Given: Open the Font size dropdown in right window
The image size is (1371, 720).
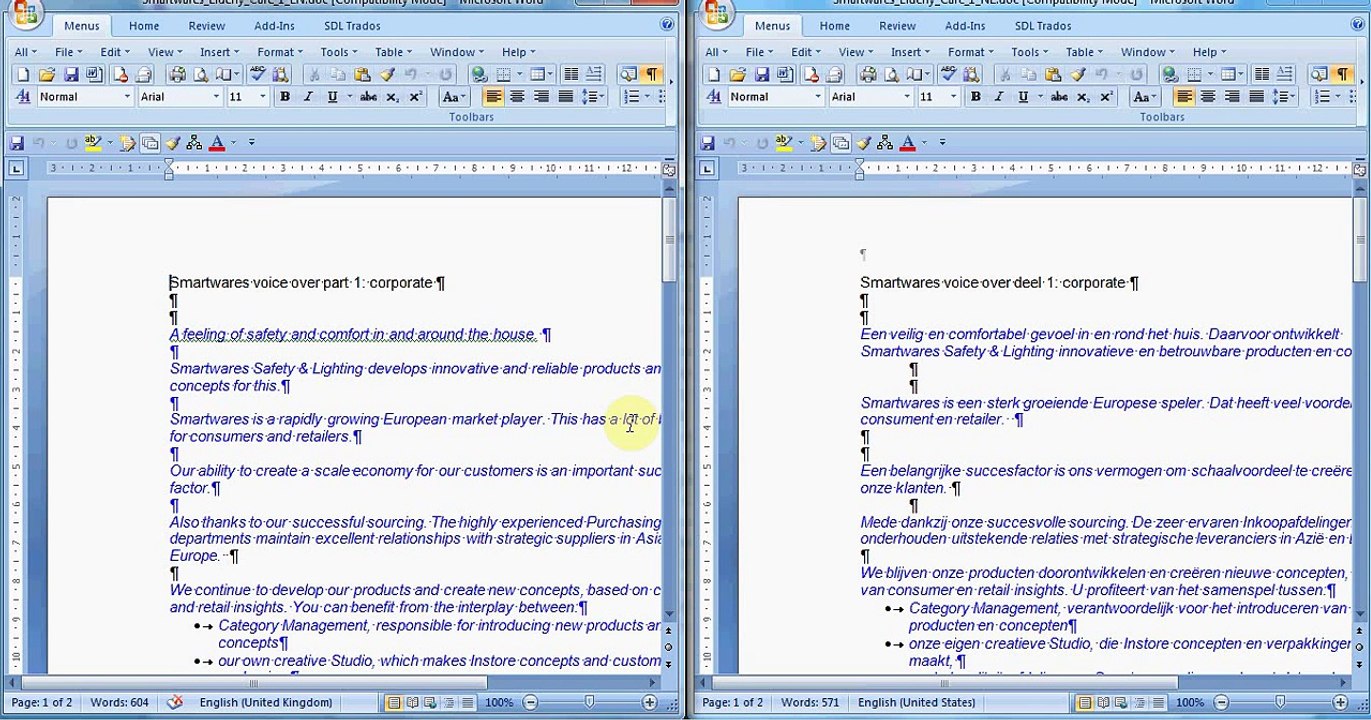Looking at the screenshot, I should (953, 97).
